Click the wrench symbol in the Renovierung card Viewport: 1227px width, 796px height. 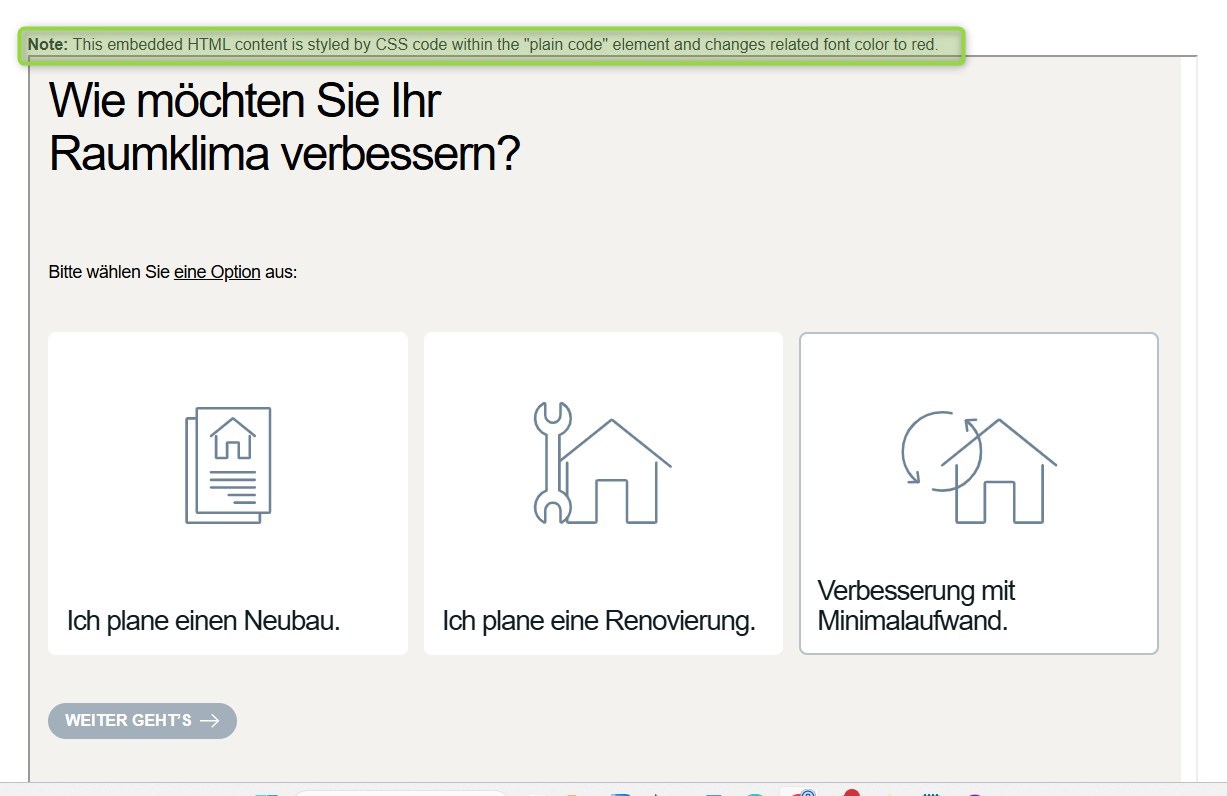(x=551, y=462)
